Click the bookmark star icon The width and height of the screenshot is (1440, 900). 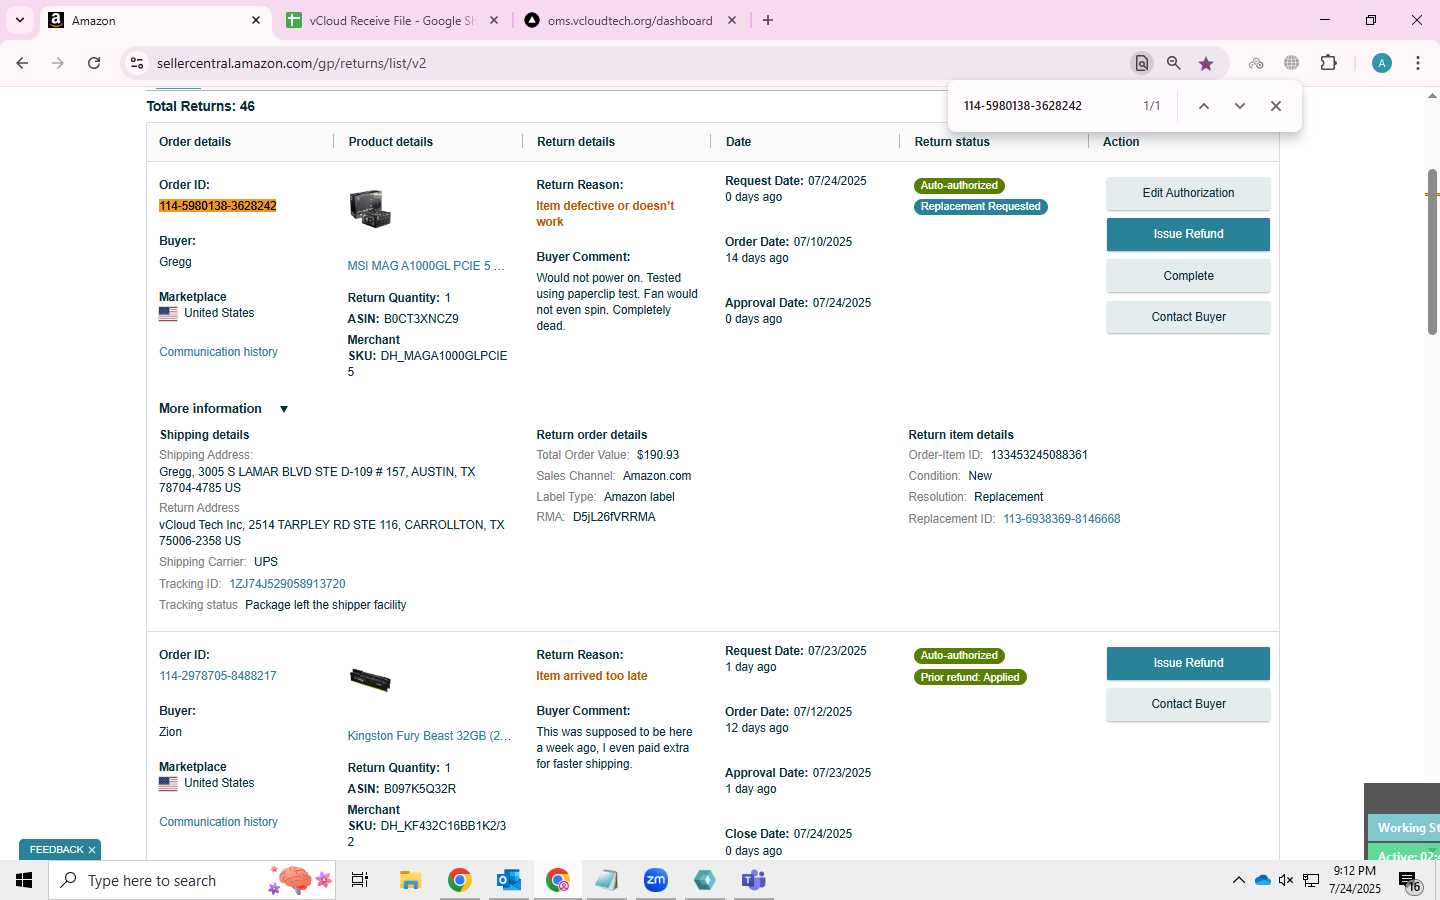pyautogui.click(x=1206, y=63)
